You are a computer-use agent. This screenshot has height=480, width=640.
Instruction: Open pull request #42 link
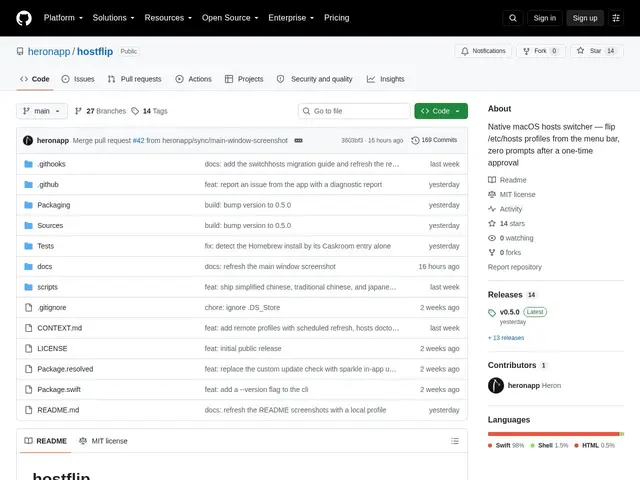(138, 140)
